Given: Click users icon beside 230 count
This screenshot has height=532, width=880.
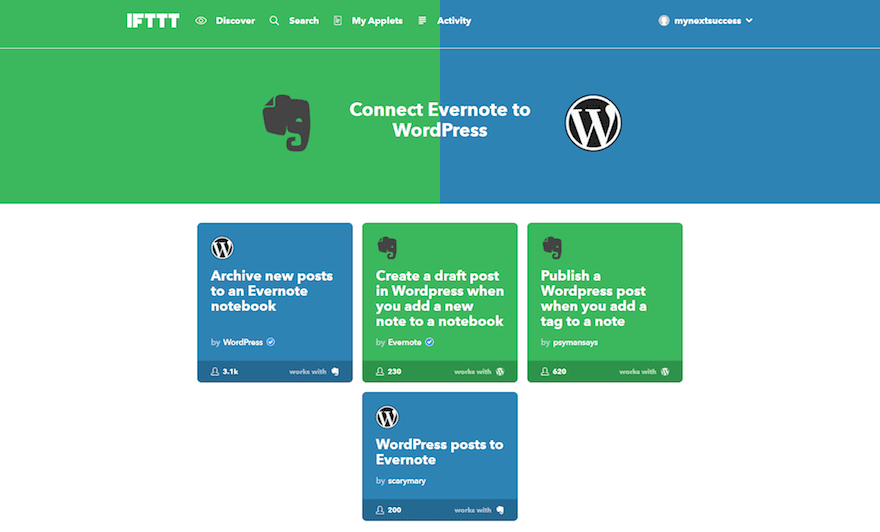Looking at the screenshot, I should (380, 372).
